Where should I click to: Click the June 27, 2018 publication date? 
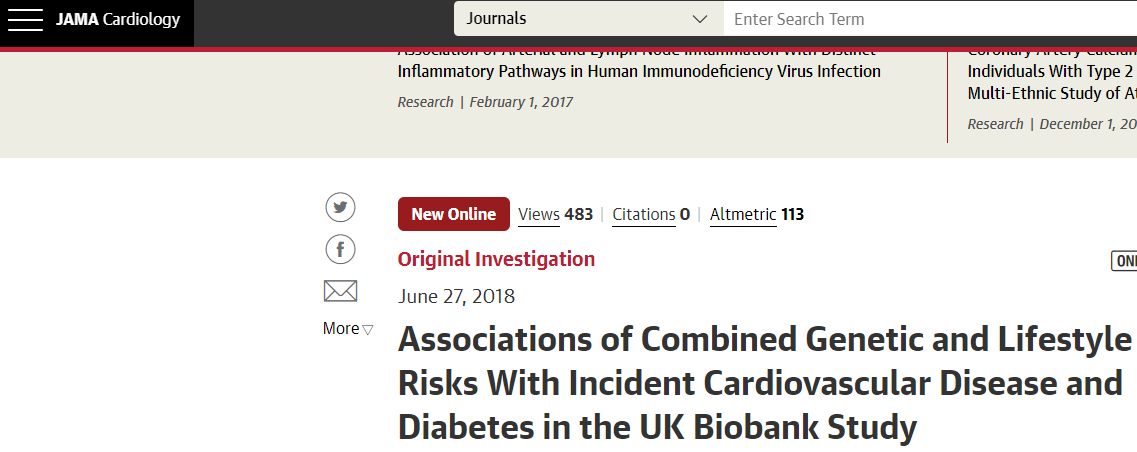[x=456, y=296]
